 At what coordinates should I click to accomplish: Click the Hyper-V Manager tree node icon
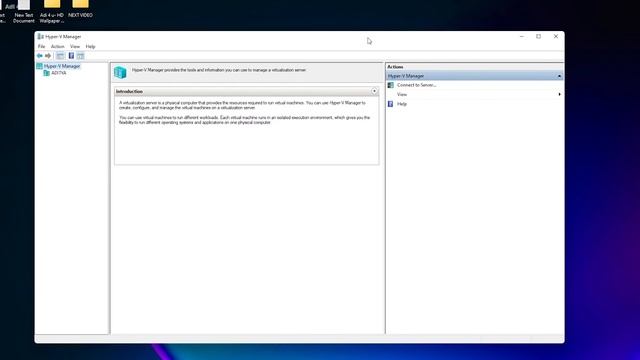[40, 66]
